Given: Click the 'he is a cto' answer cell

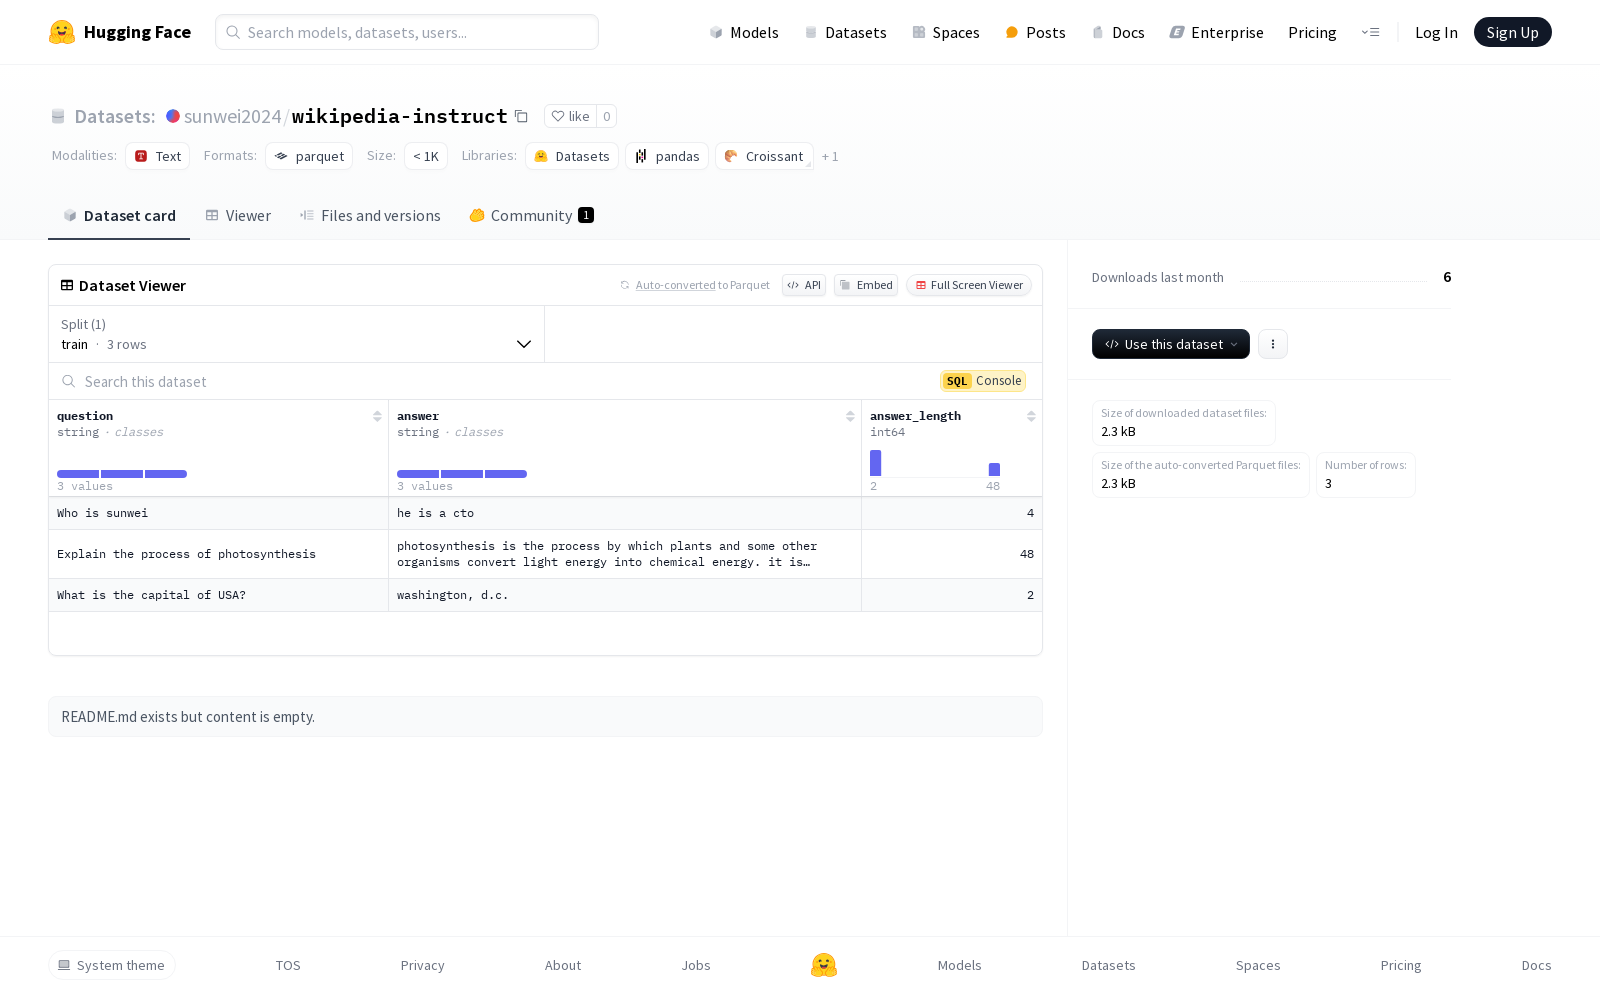Looking at the screenshot, I should click(x=625, y=513).
